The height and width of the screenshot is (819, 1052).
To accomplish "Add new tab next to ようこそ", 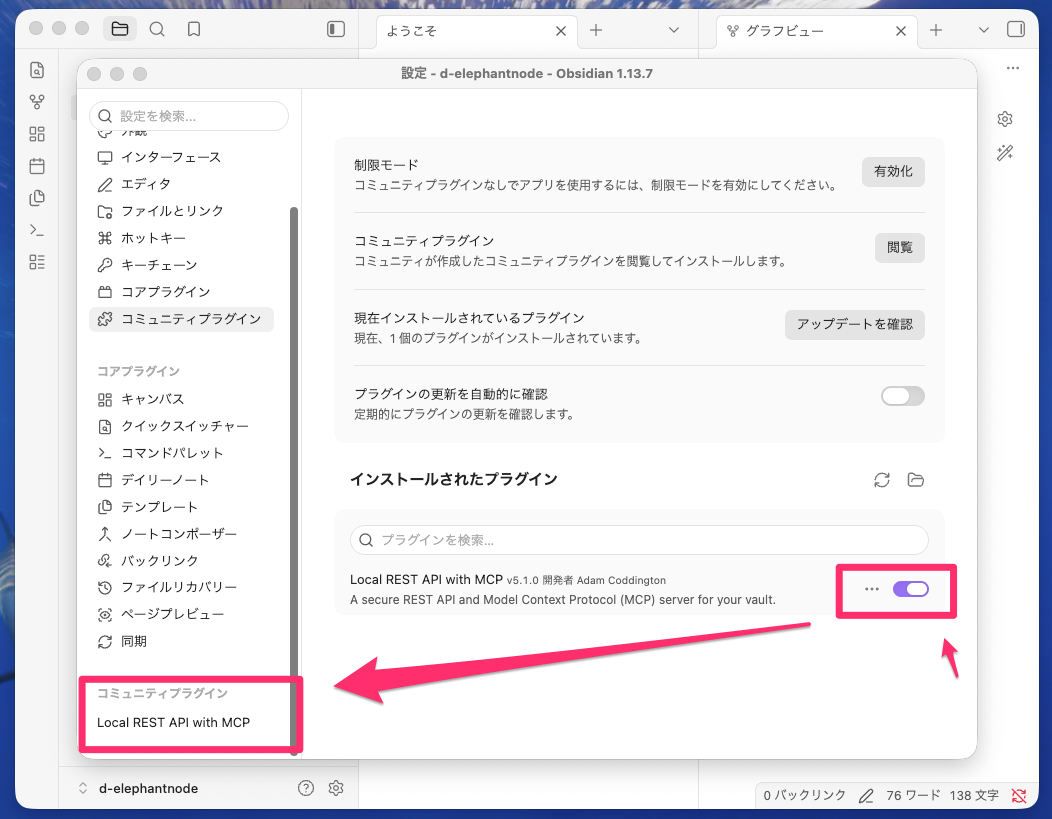I will click(x=596, y=30).
